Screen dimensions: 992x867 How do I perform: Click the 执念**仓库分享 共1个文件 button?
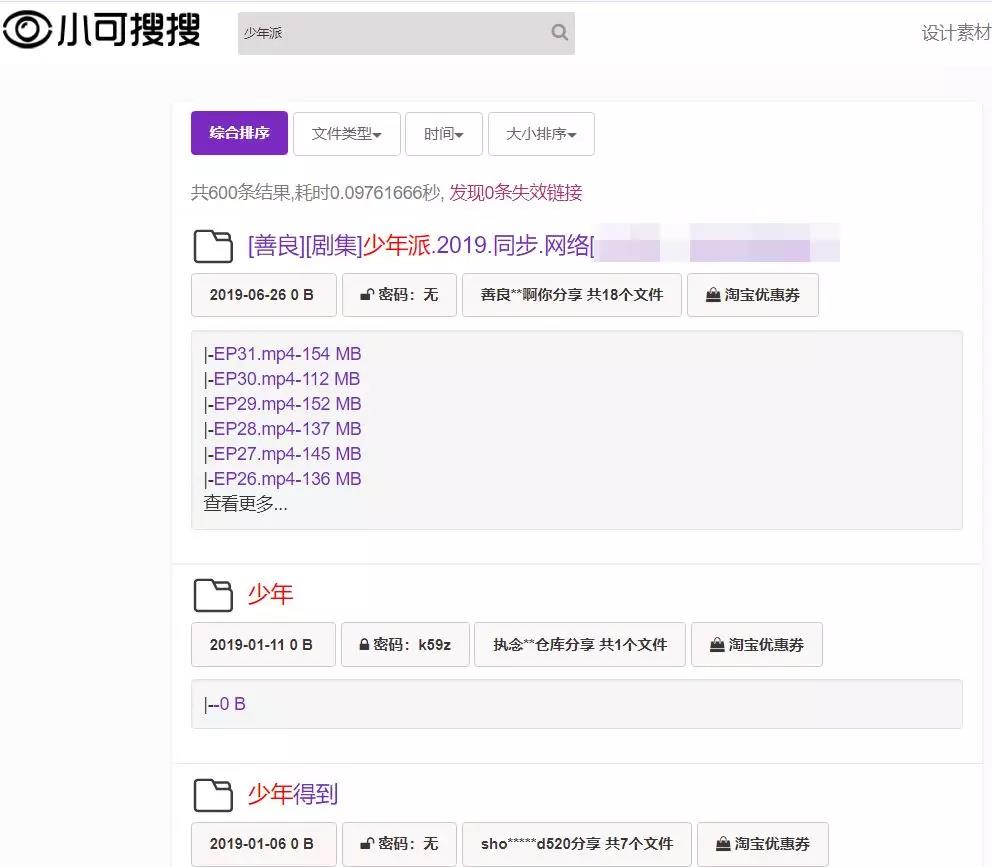coord(580,644)
